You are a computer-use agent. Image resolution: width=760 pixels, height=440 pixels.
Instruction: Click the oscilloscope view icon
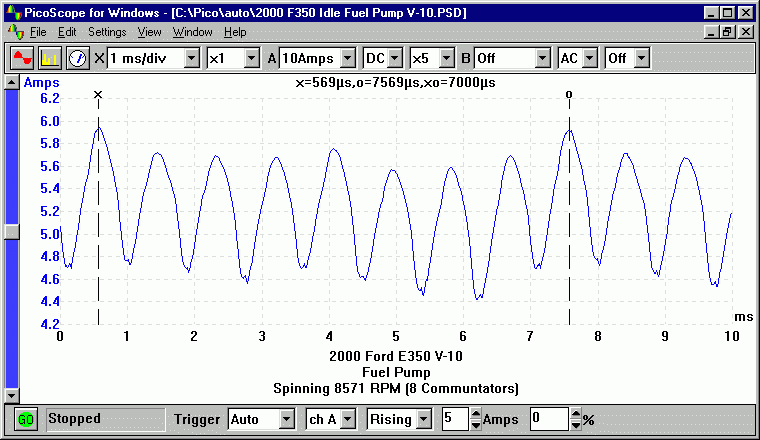tap(23, 58)
